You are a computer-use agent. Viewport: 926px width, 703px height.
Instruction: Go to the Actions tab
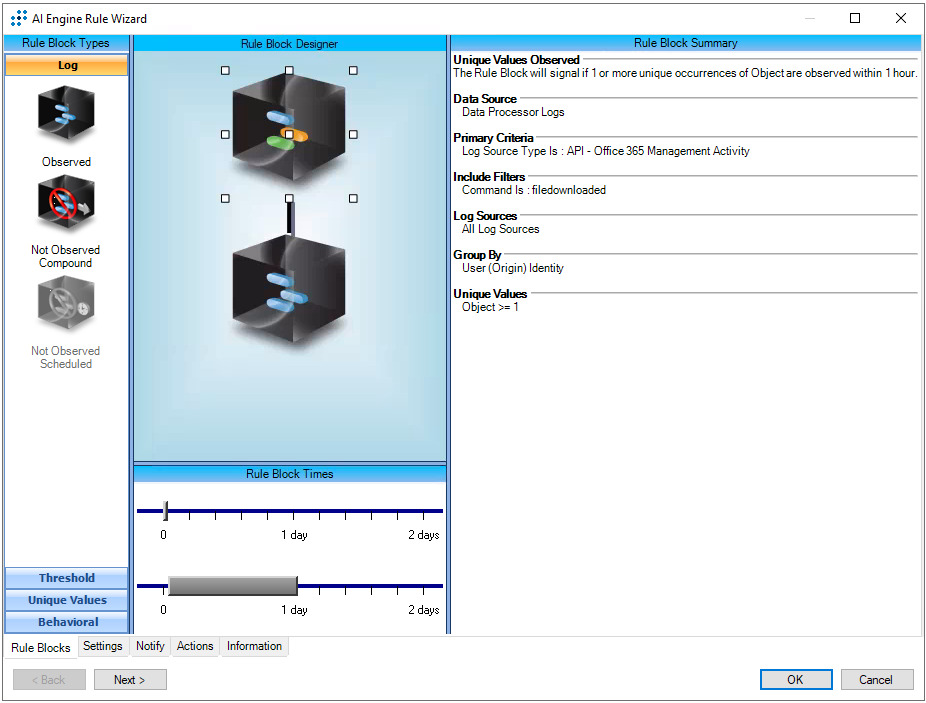pos(195,646)
